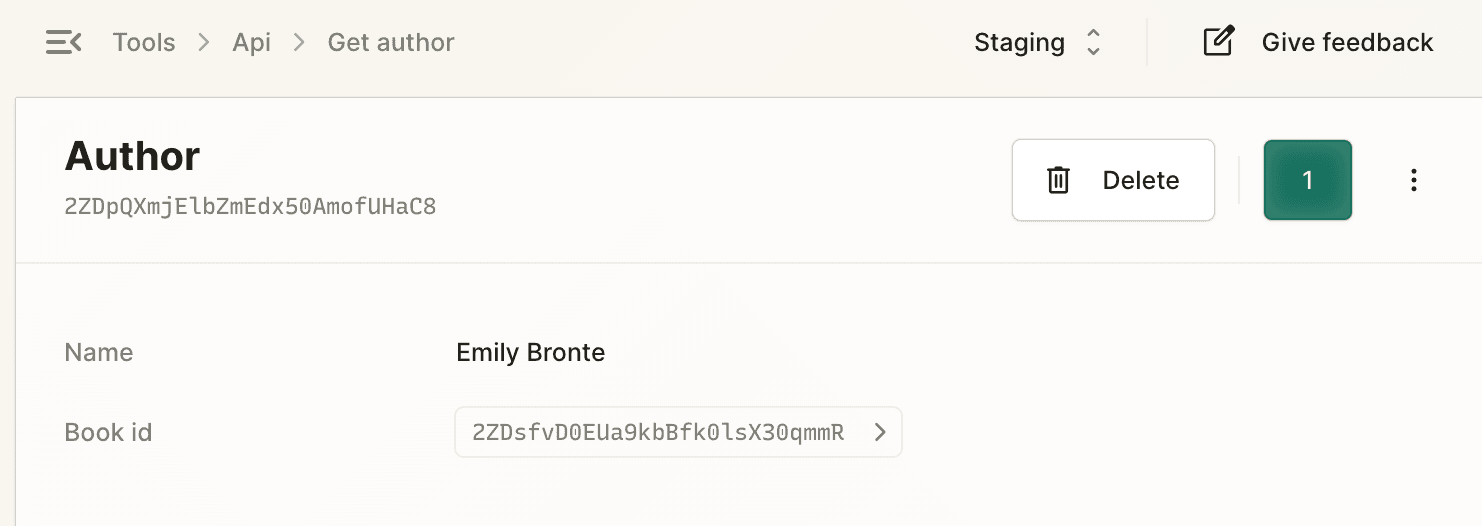1482x526 pixels.
Task: Click the arrow on the Book id chip
Action: click(880, 432)
